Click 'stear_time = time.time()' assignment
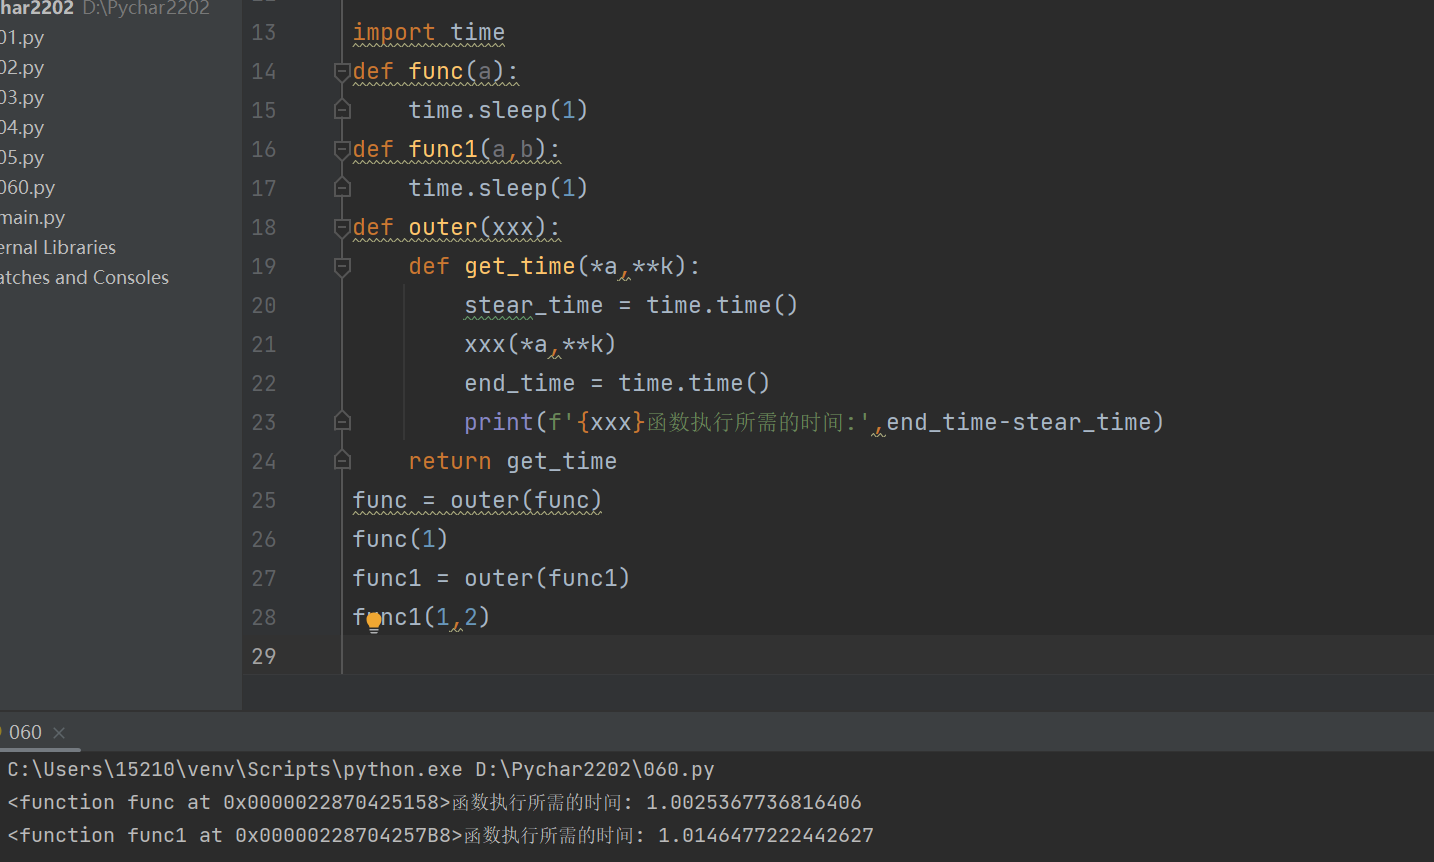Image resolution: width=1434 pixels, height=862 pixels. click(631, 306)
